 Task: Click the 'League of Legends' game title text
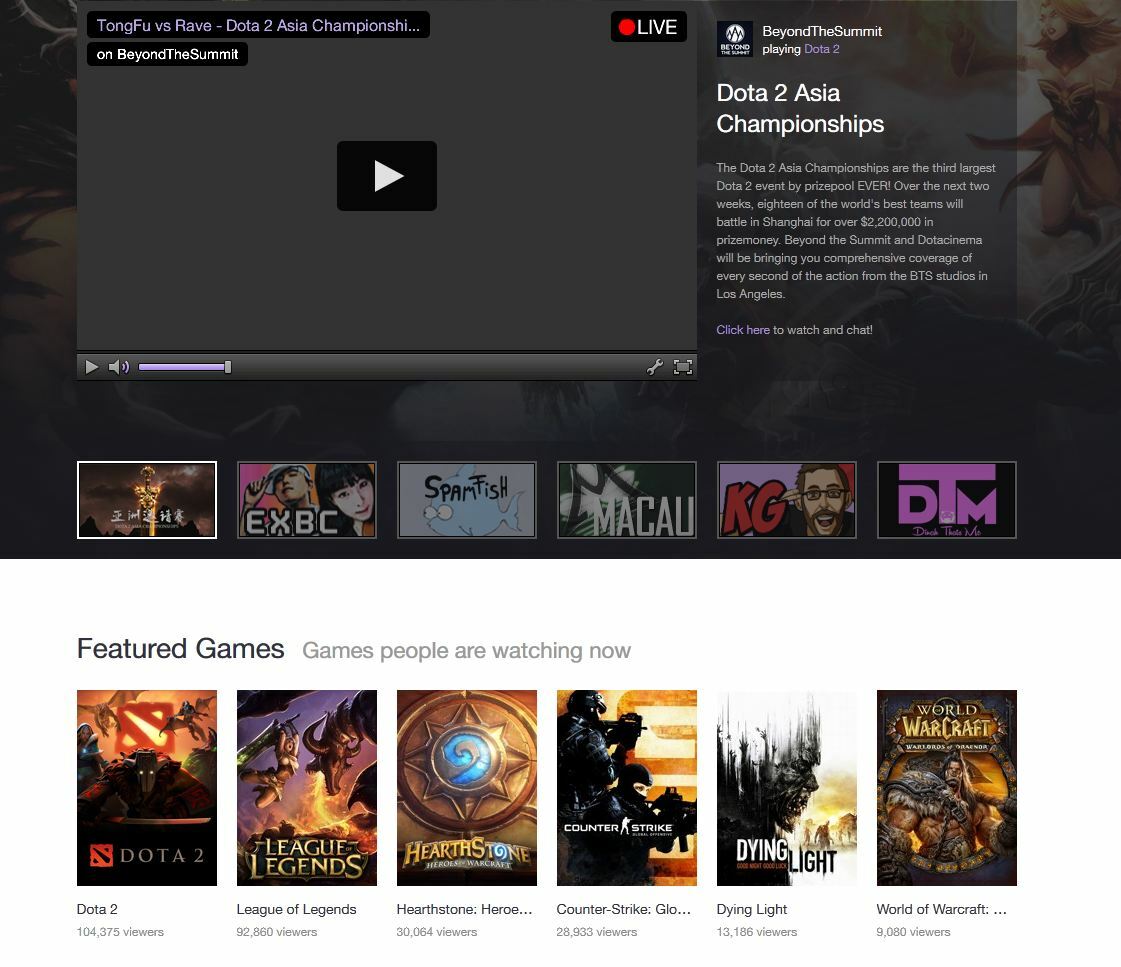(x=297, y=910)
